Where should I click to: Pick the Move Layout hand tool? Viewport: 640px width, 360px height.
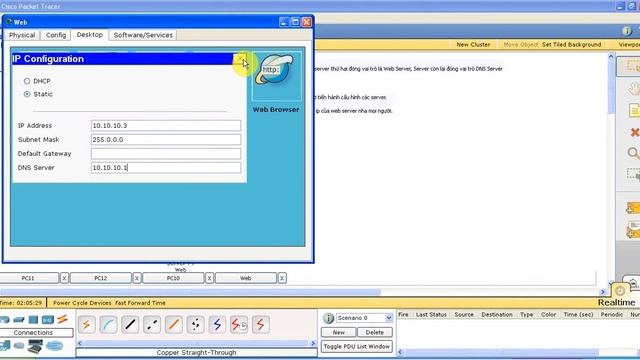tap(633, 89)
